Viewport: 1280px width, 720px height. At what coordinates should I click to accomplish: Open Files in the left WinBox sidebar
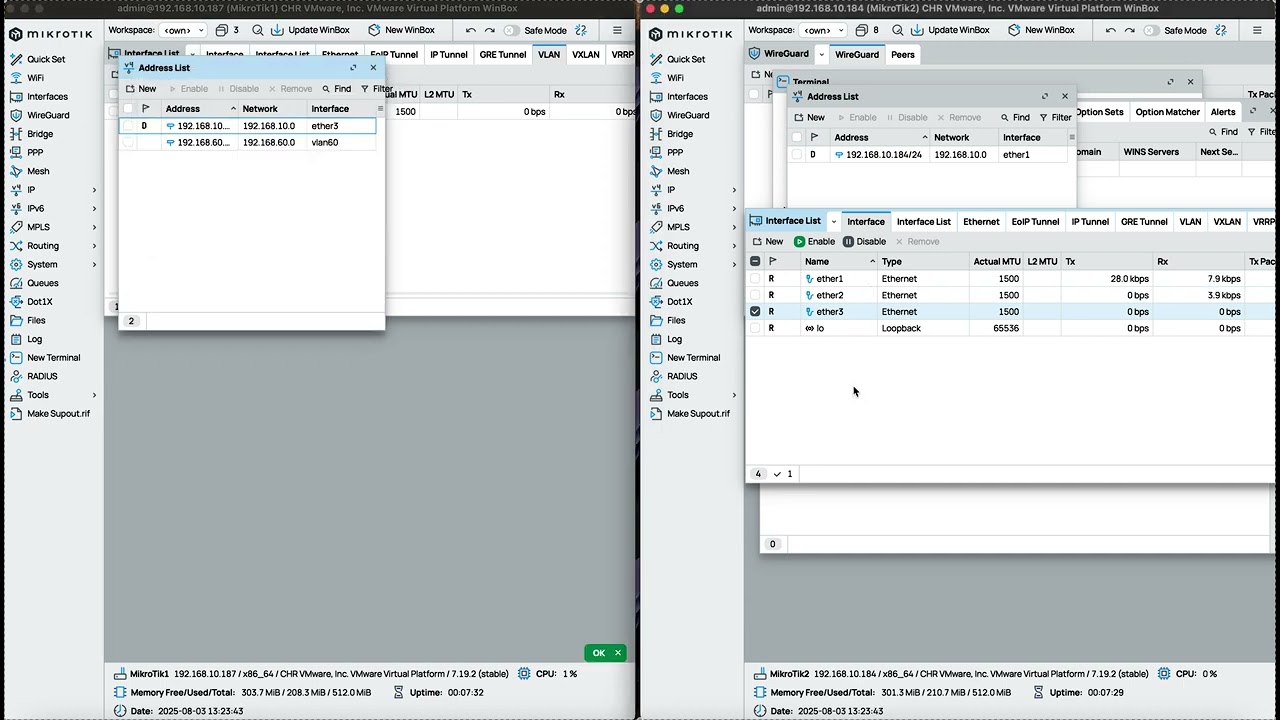pyautogui.click(x=36, y=320)
